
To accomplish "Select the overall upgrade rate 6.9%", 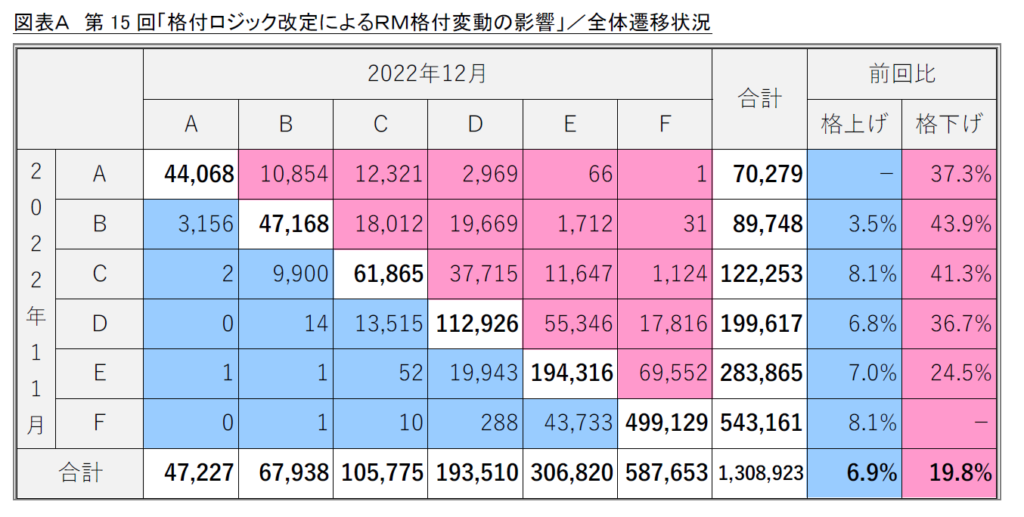I will click(853, 473).
